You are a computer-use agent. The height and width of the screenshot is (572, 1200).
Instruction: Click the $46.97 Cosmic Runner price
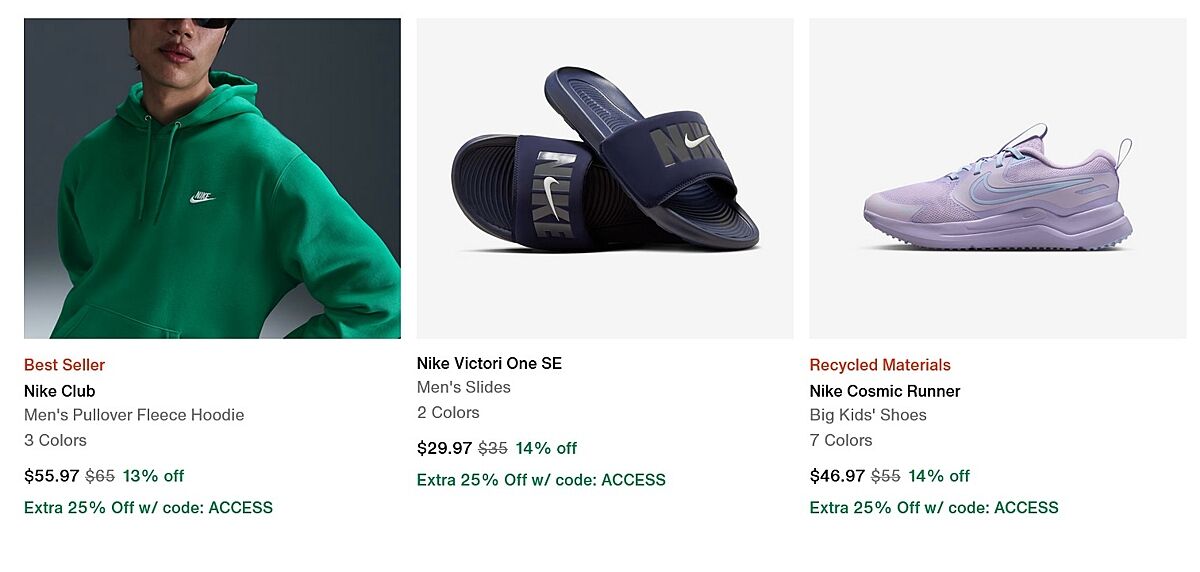(837, 476)
